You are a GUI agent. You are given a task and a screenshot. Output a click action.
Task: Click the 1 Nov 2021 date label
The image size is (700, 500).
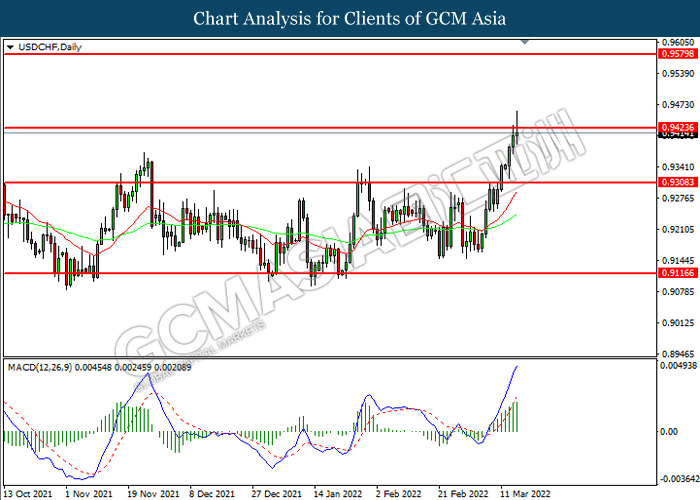[x=89, y=494]
